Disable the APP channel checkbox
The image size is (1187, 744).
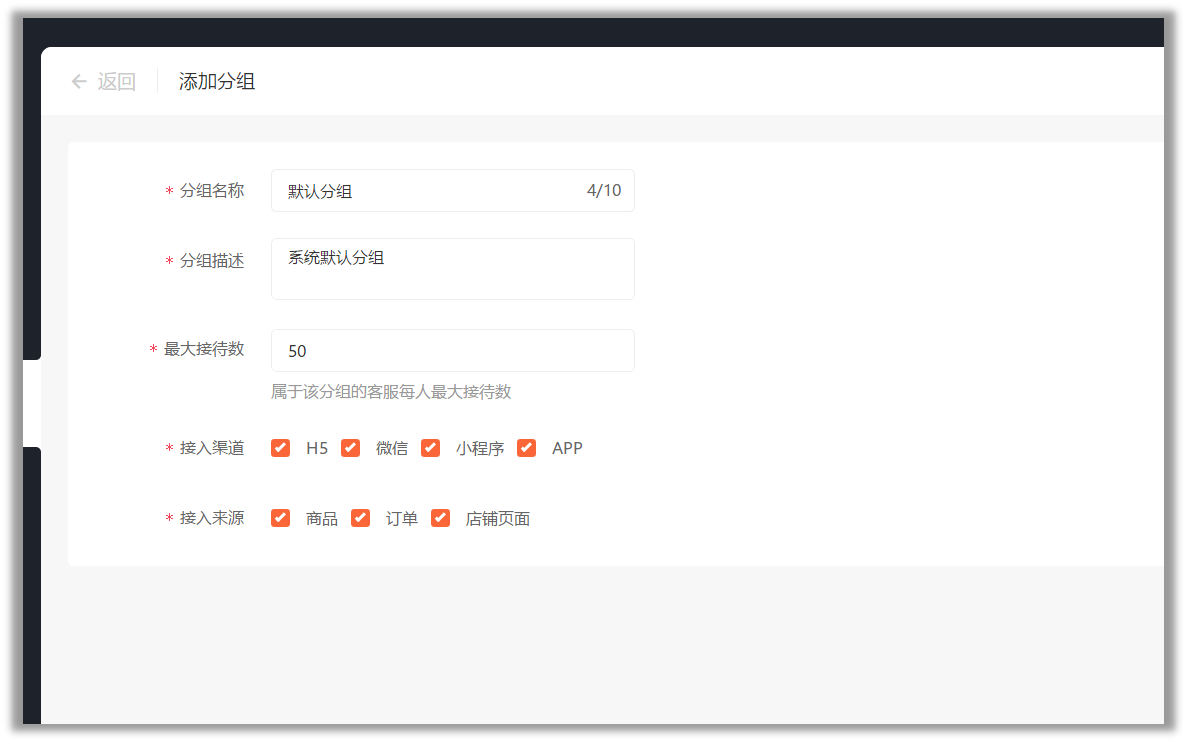(x=527, y=448)
